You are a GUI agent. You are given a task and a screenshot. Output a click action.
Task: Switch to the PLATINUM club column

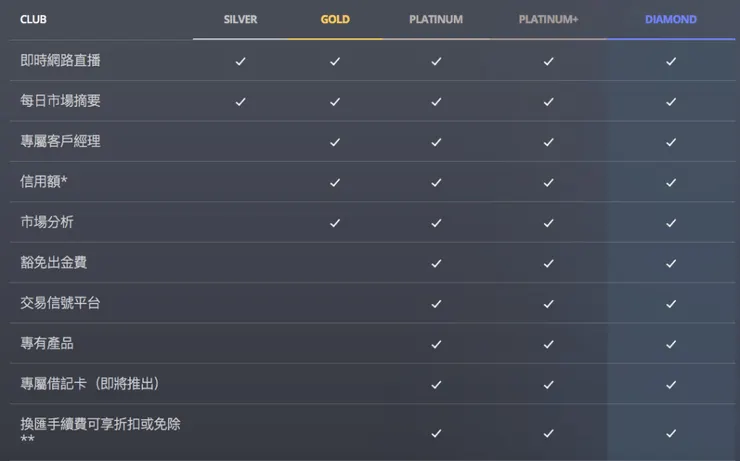pos(436,19)
